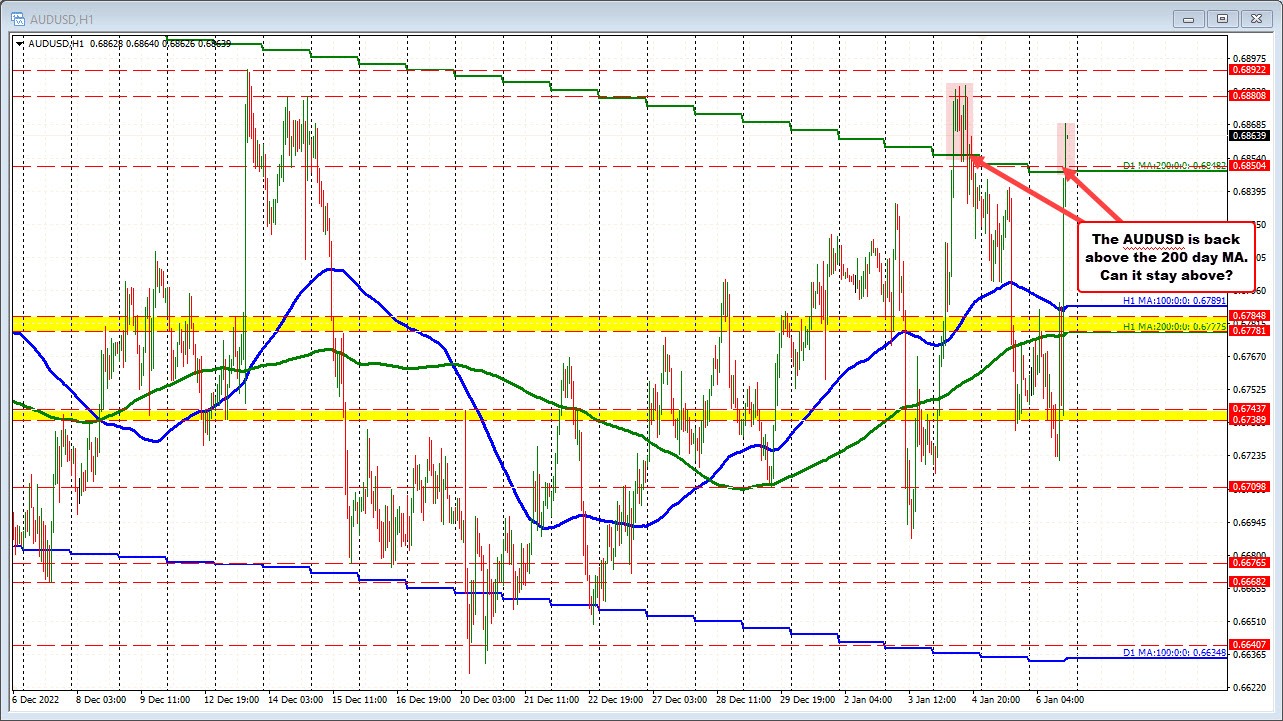Close the AUDUSD,H1 chart window
The width and height of the screenshot is (1283, 721).
1254,17
